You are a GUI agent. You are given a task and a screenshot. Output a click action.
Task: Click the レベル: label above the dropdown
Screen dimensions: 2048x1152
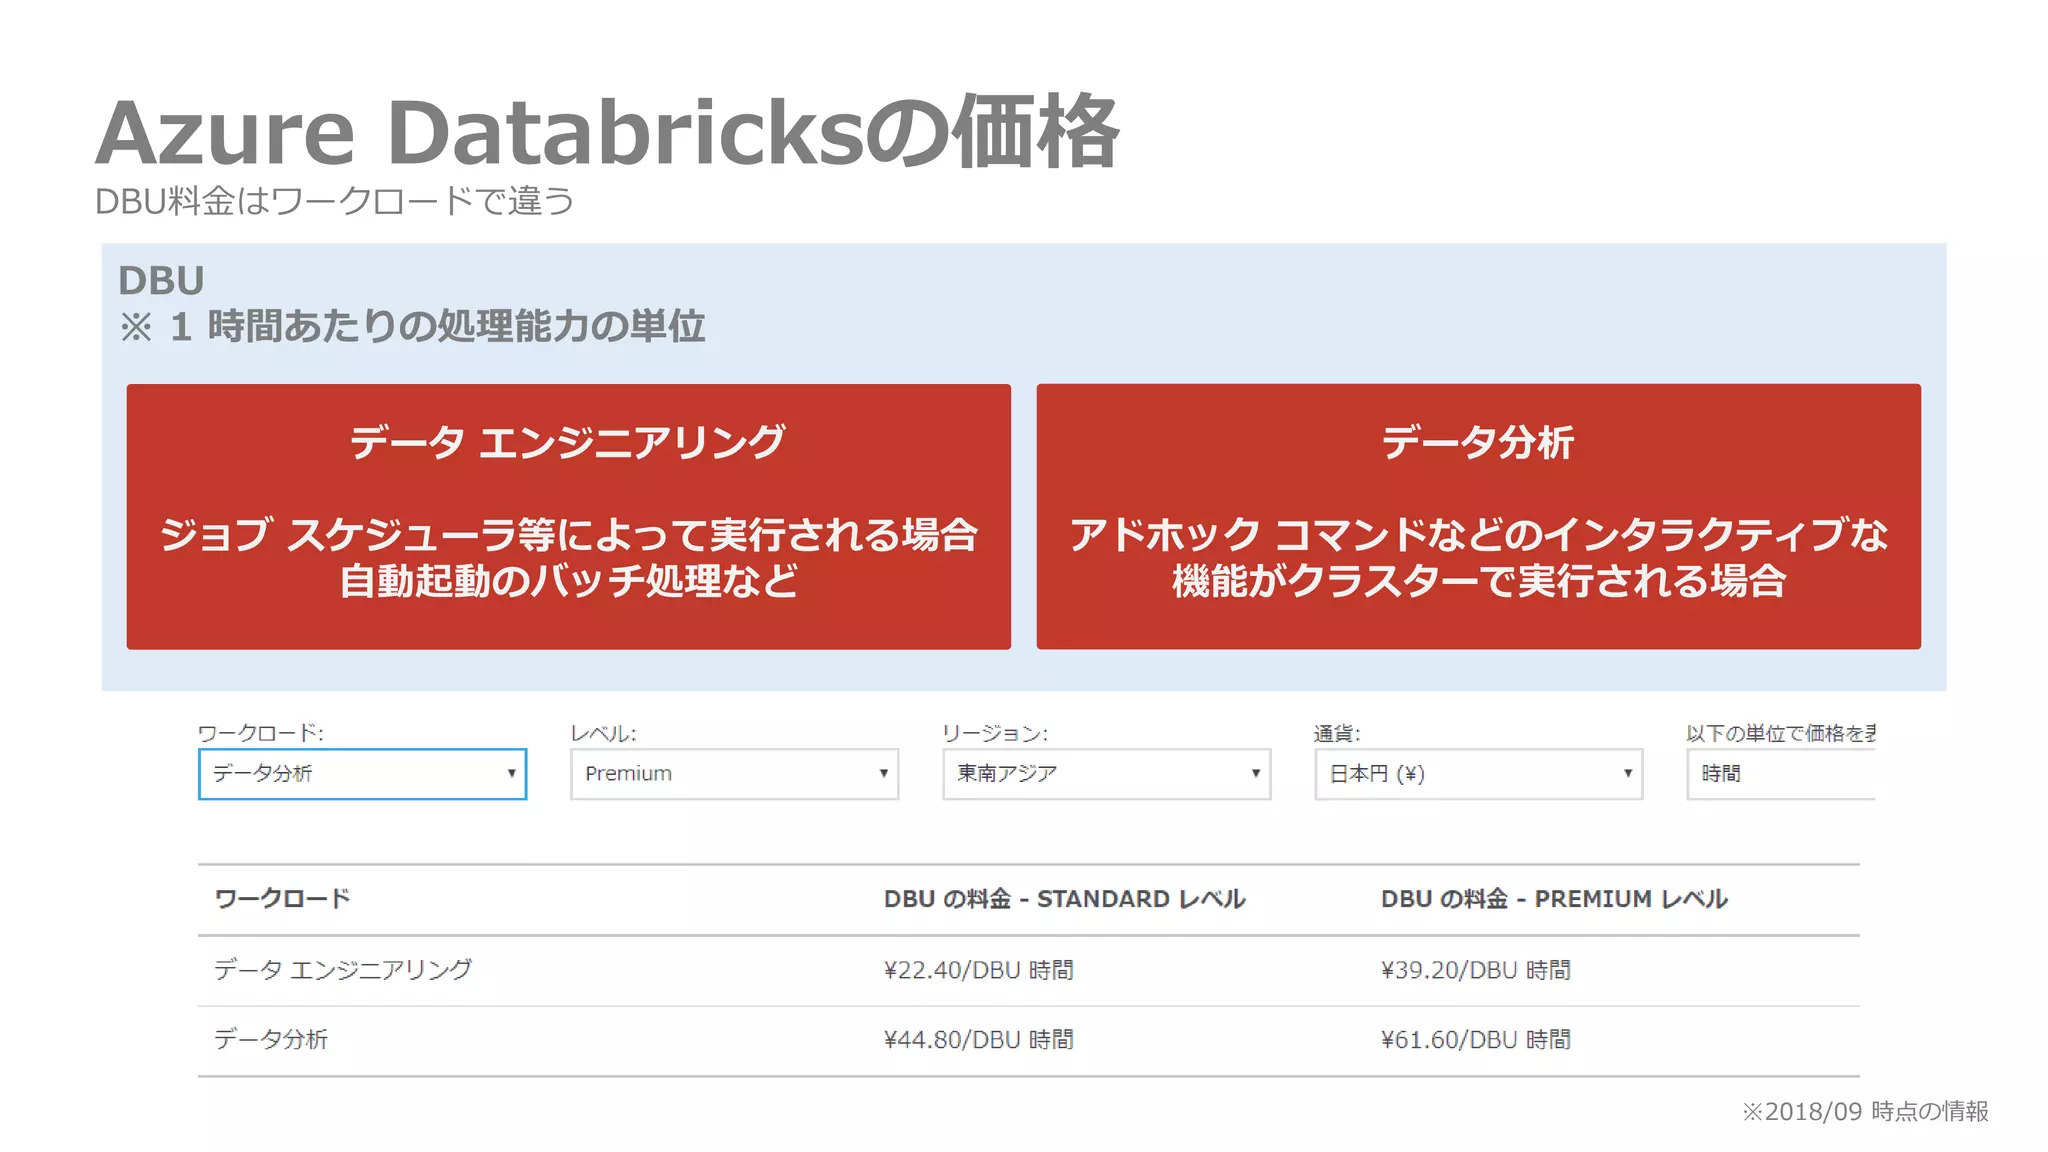[603, 733]
